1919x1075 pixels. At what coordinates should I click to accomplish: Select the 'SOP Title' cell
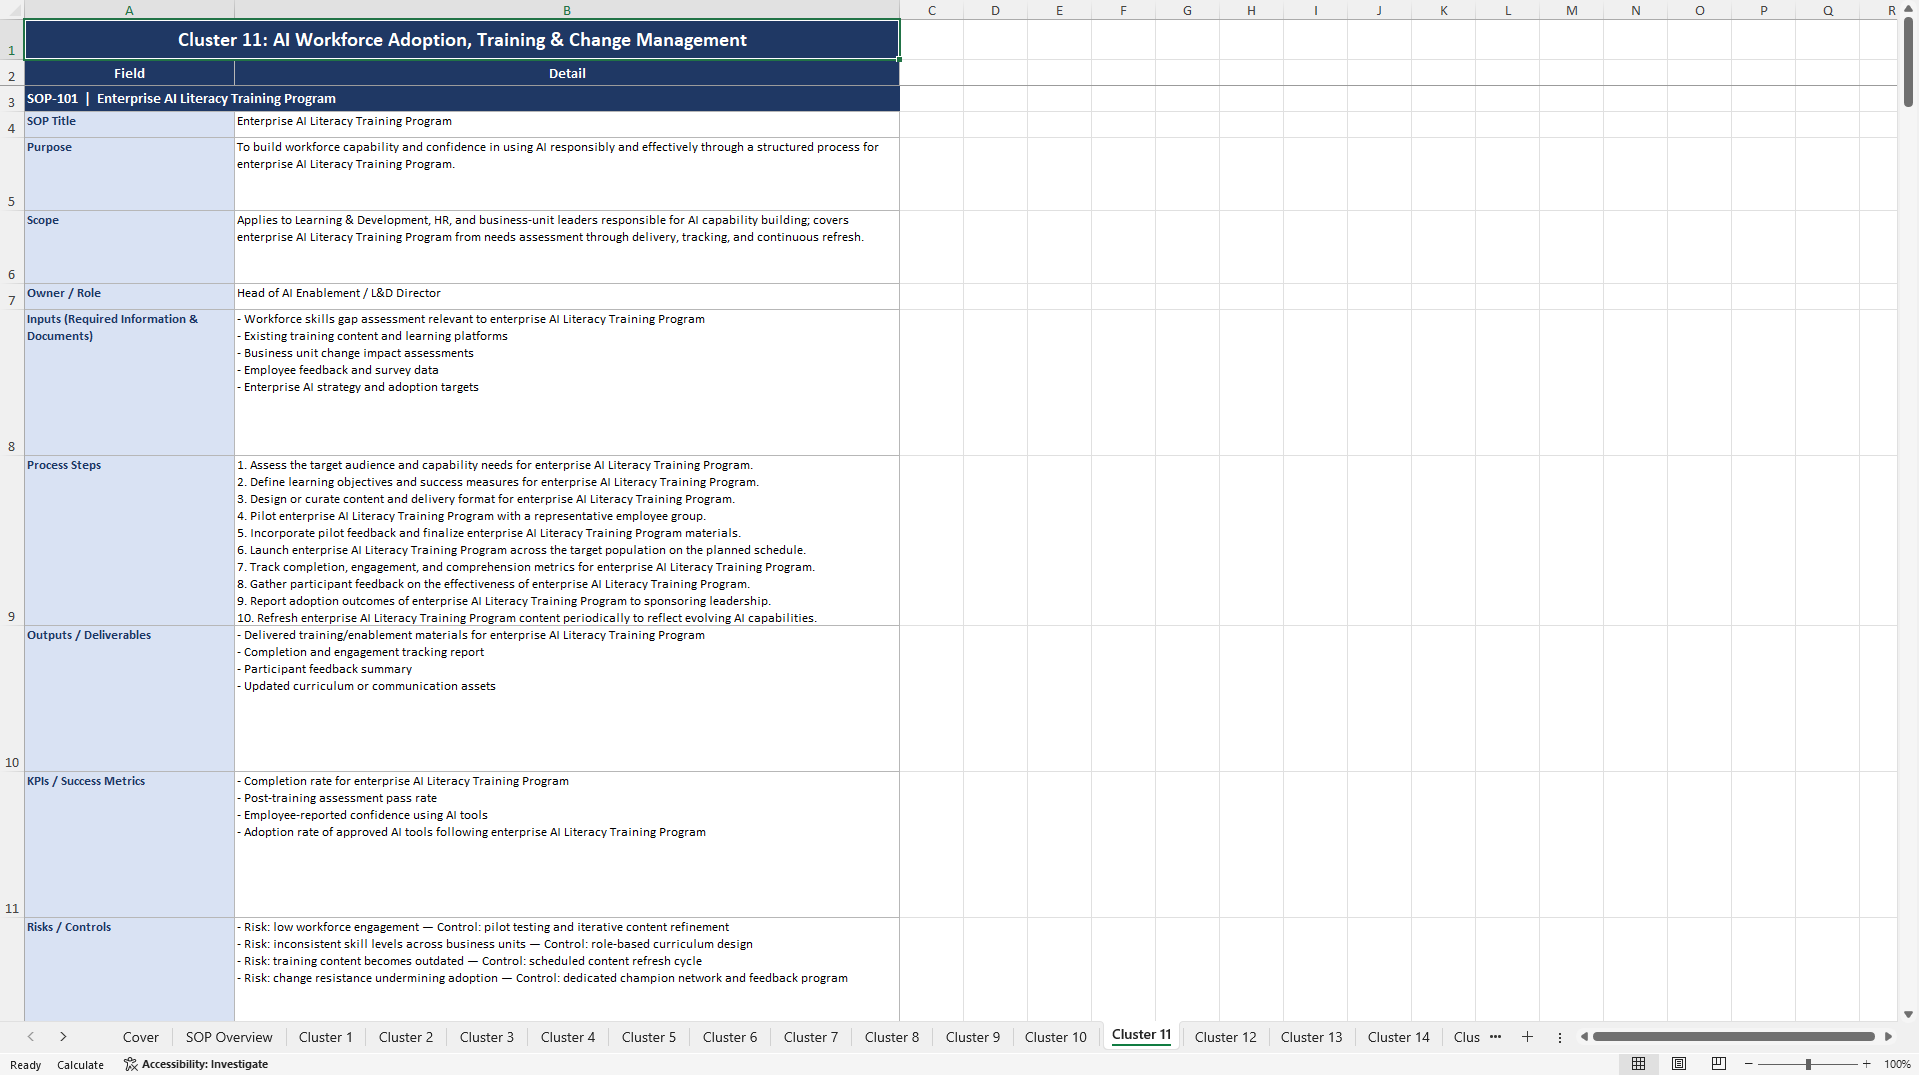coord(129,124)
